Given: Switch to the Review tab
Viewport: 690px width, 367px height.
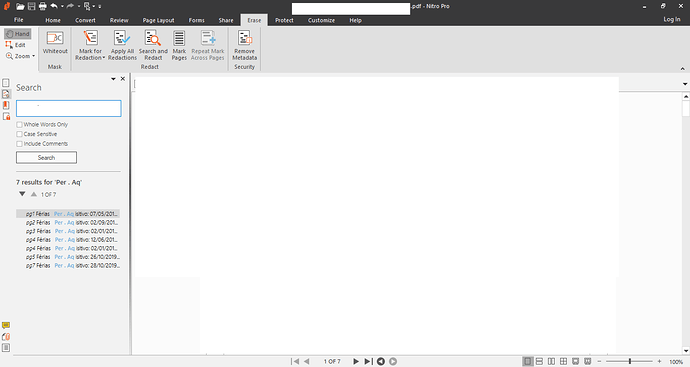Looking at the screenshot, I should point(119,20).
